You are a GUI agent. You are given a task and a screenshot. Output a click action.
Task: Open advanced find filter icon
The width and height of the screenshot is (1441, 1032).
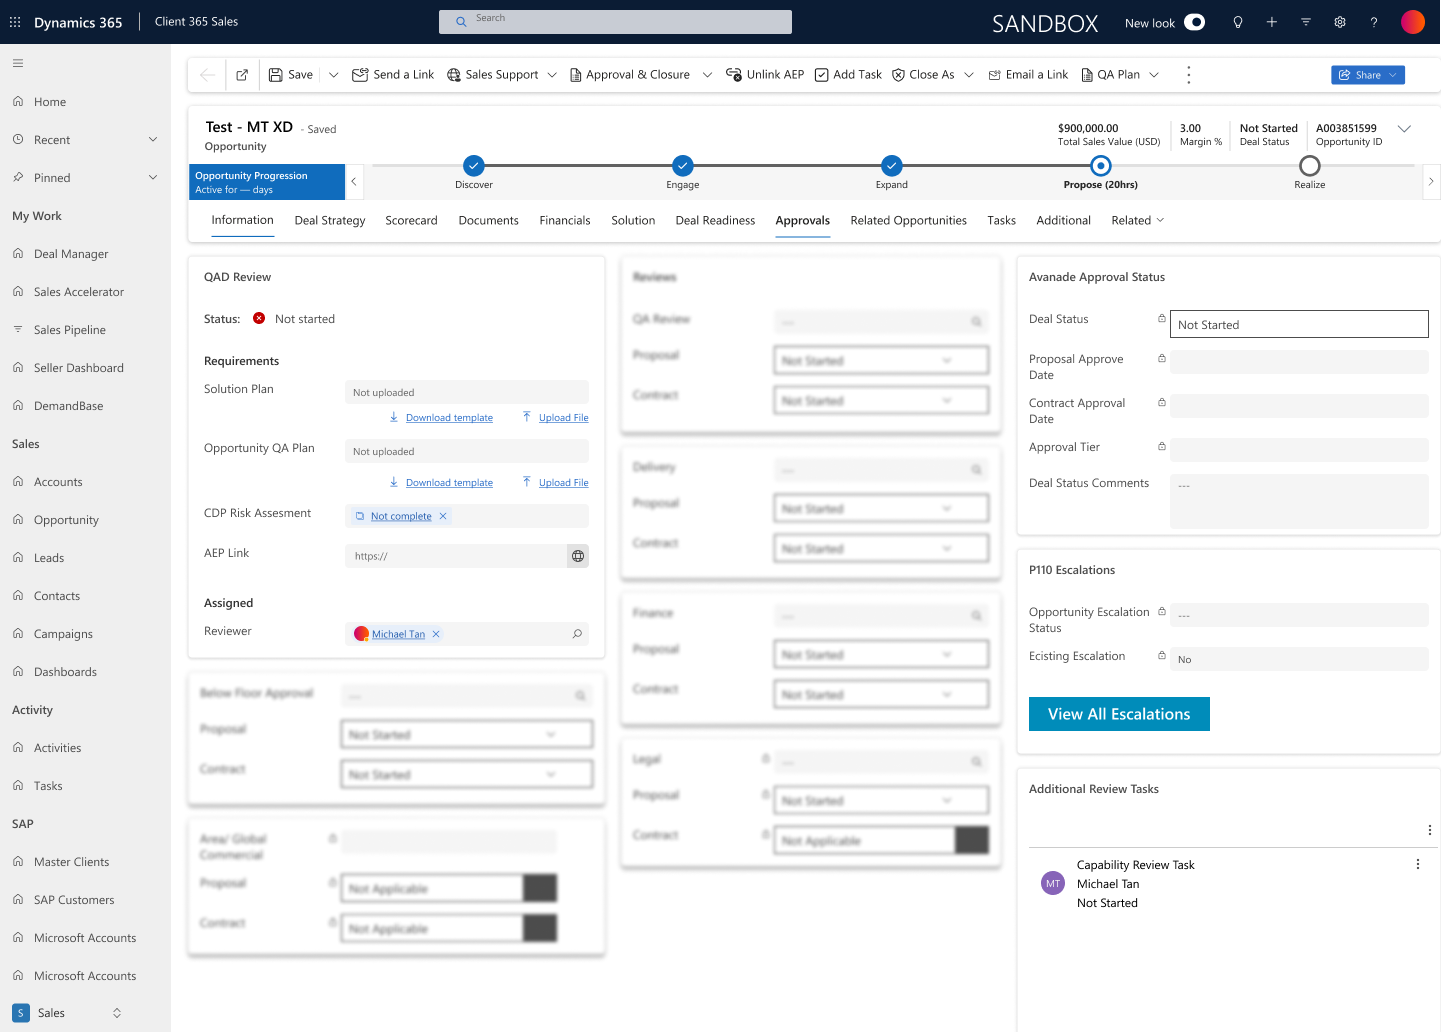(x=1306, y=22)
